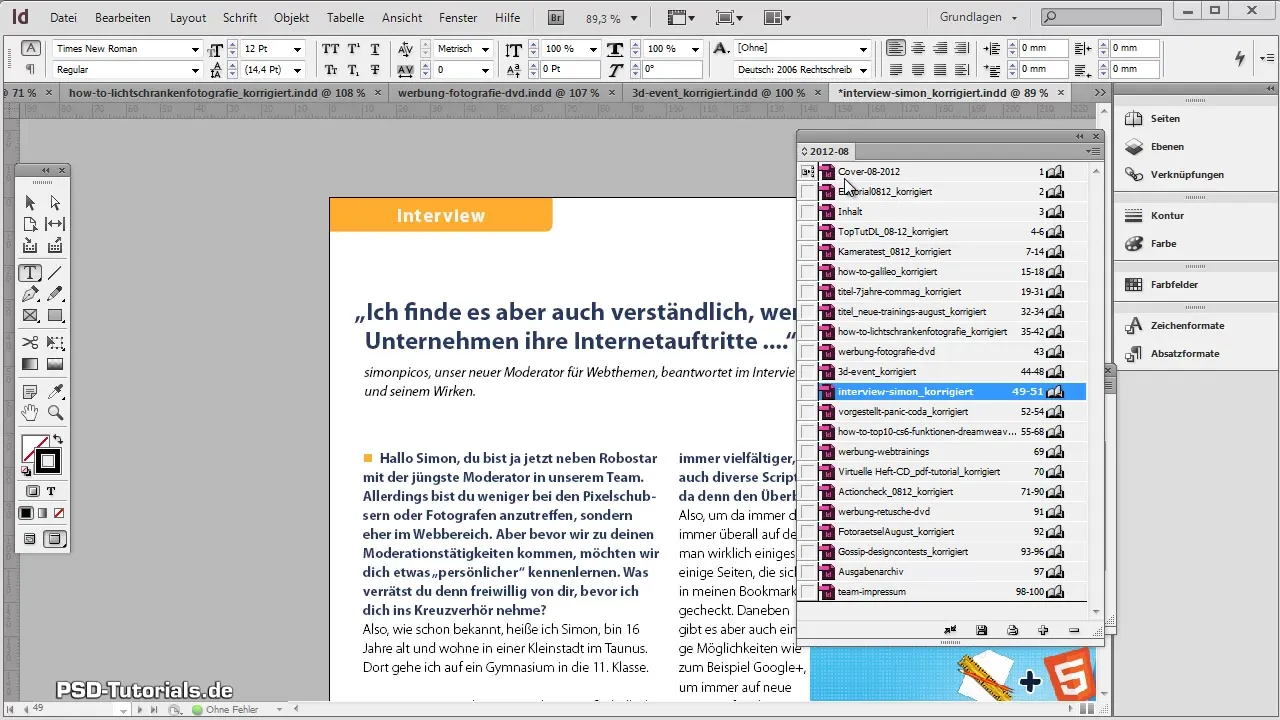Toggle style source box for Ausgabearchiv
1280x720 pixels.
click(807, 572)
